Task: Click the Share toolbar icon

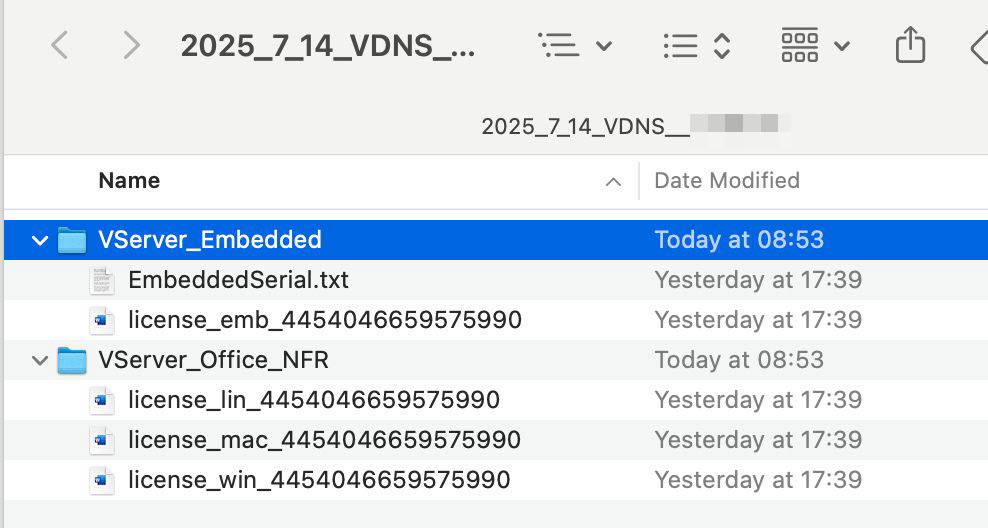Action: pos(910,44)
